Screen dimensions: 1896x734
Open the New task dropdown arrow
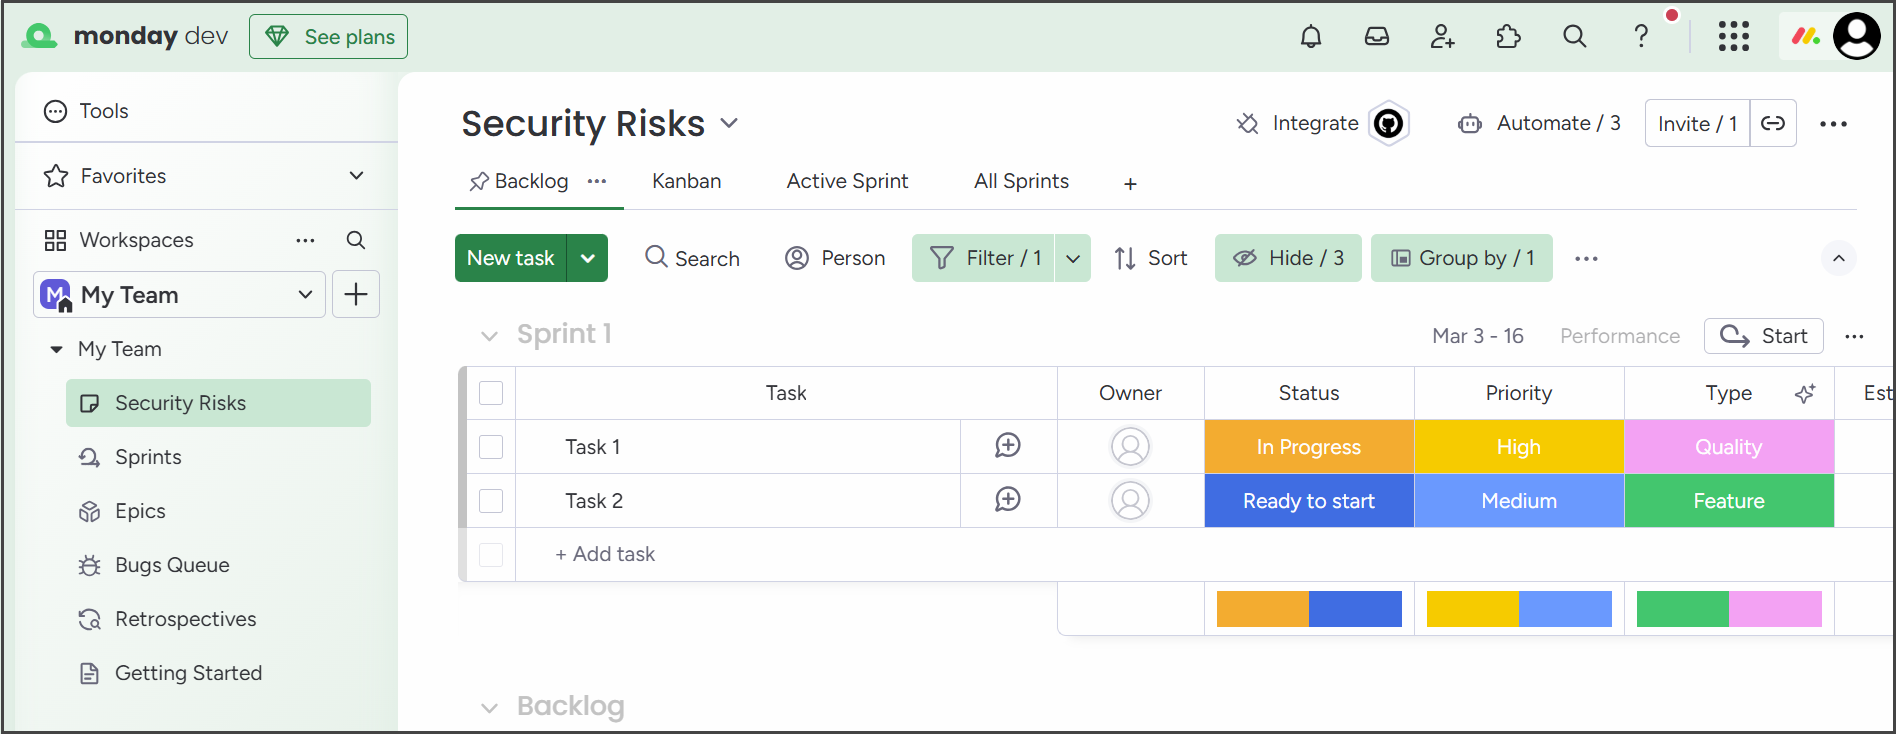(588, 258)
